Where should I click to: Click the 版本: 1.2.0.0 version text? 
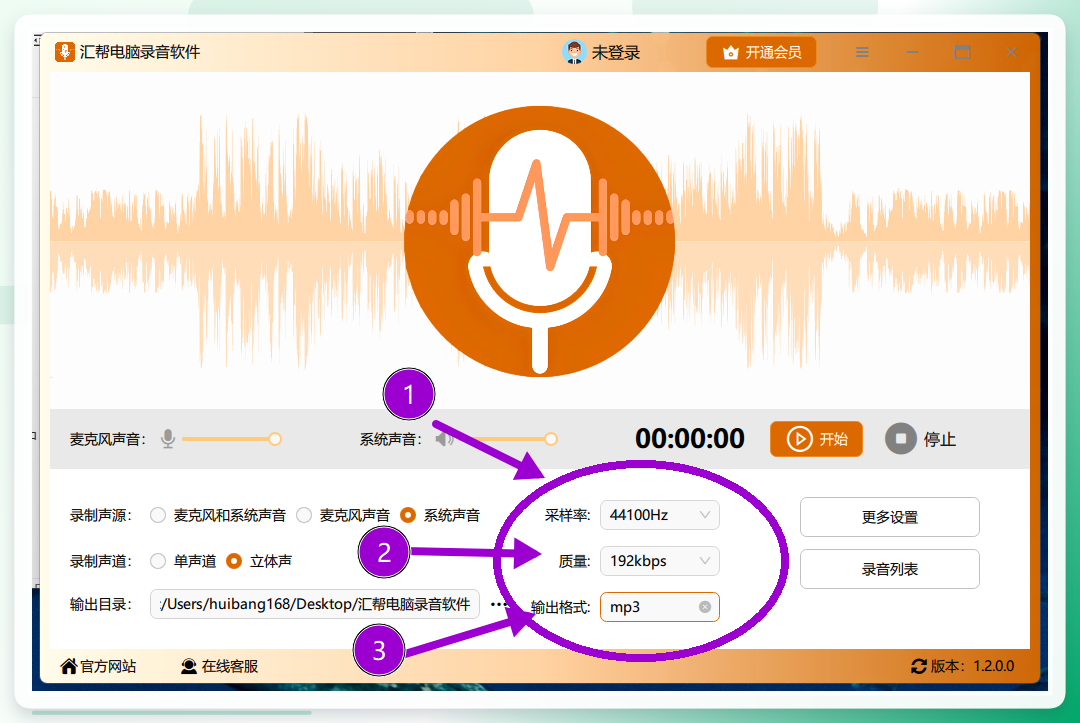click(x=973, y=666)
